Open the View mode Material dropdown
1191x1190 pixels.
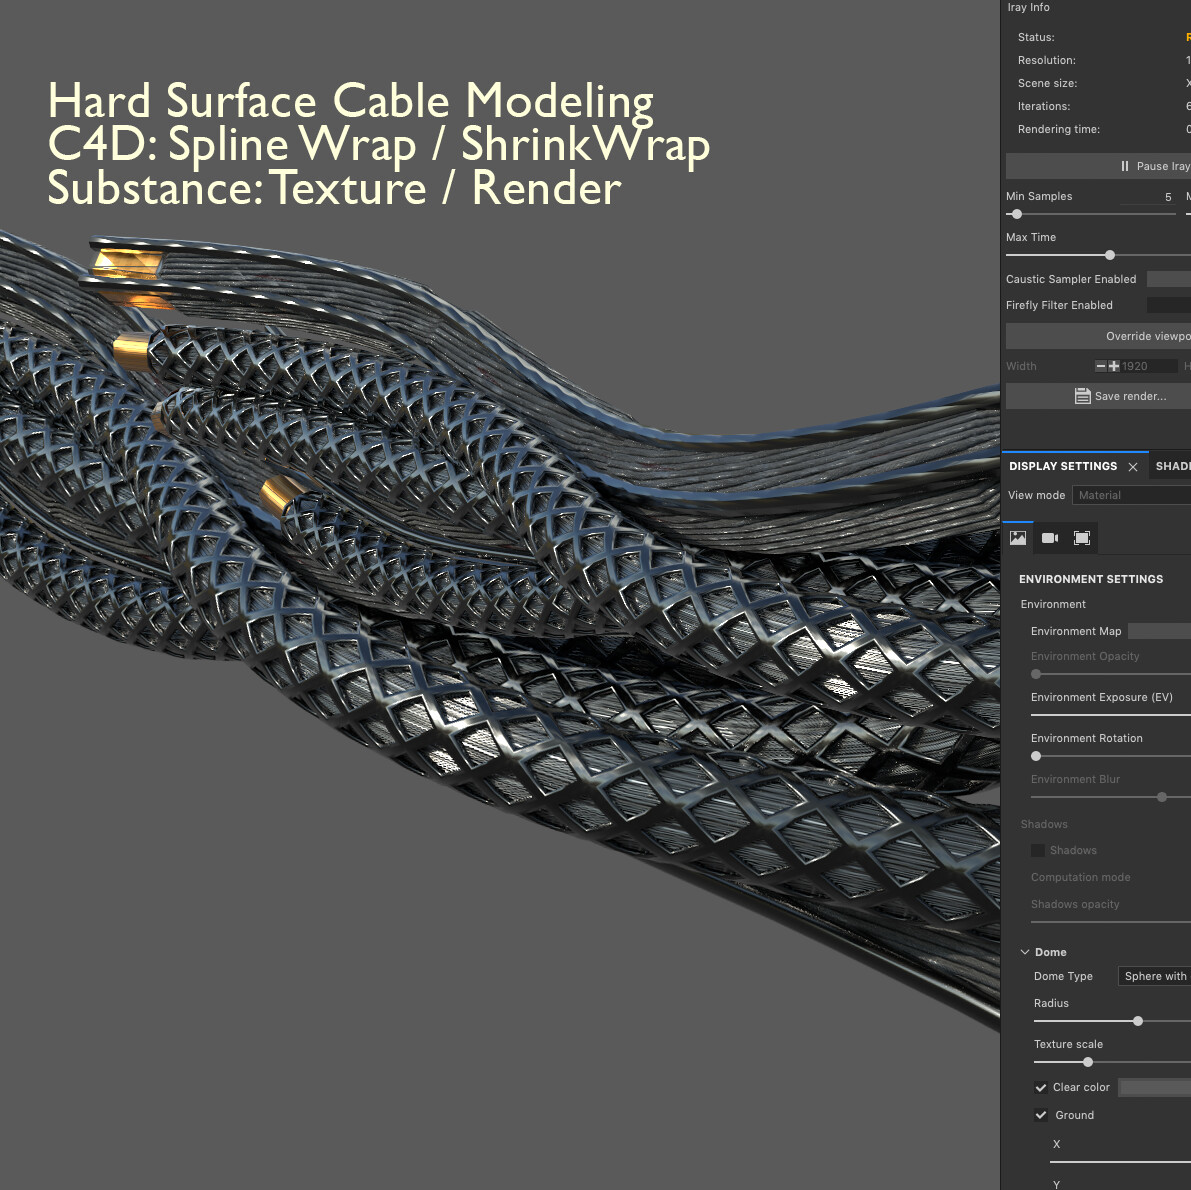pyautogui.click(x=1130, y=494)
